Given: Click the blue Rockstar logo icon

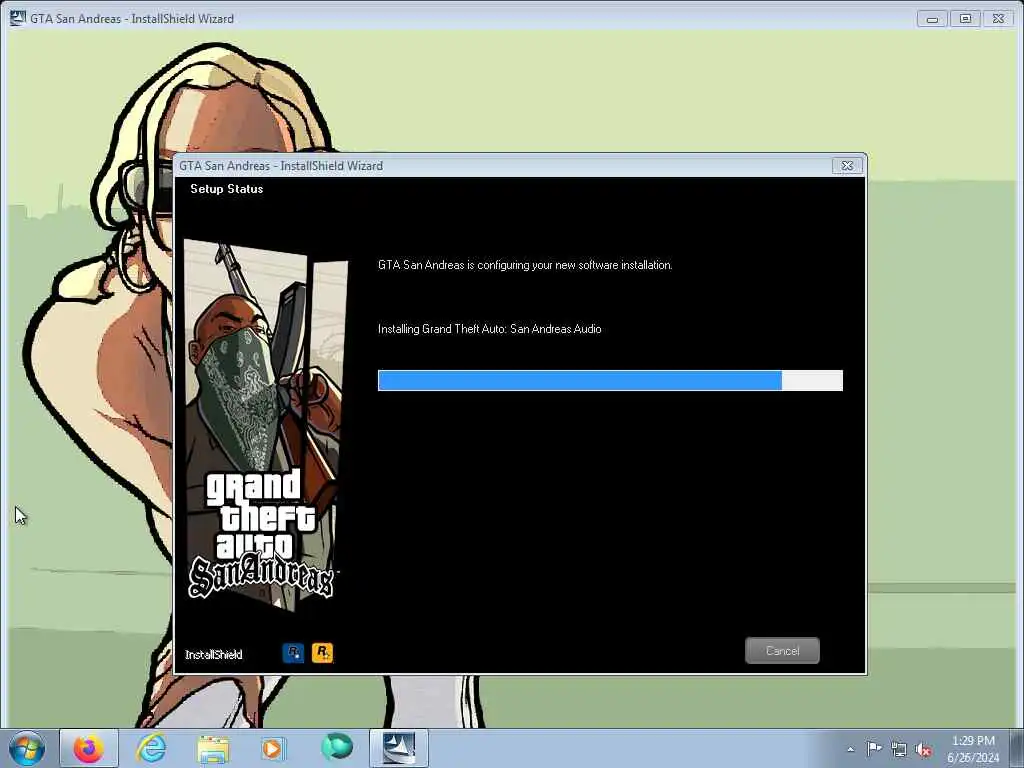Looking at the screenshot, I should click(x=293, y=652).
